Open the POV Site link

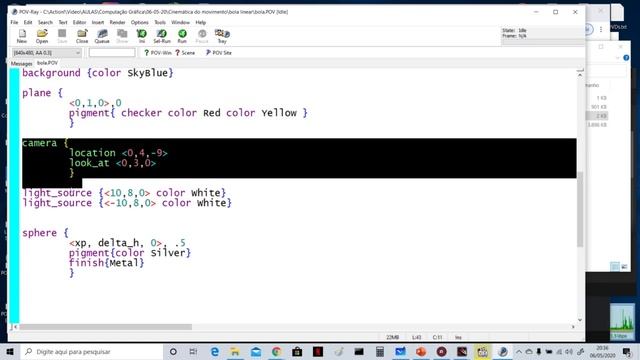tap(218, 53)
